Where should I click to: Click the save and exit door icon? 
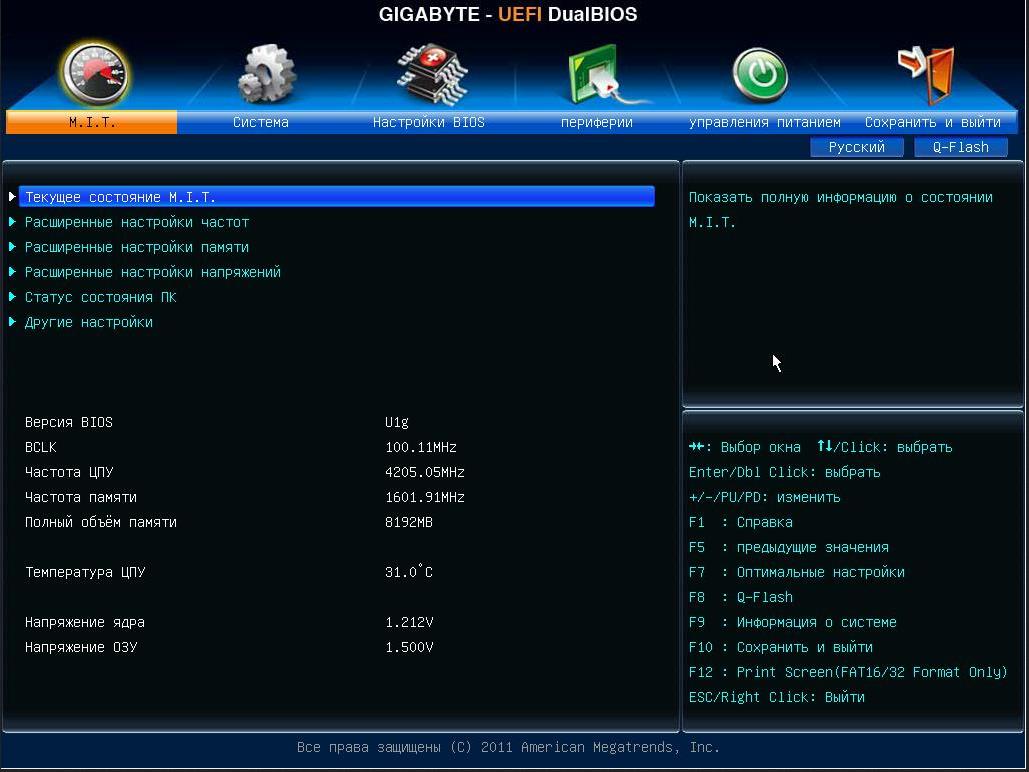click(927, 74)
